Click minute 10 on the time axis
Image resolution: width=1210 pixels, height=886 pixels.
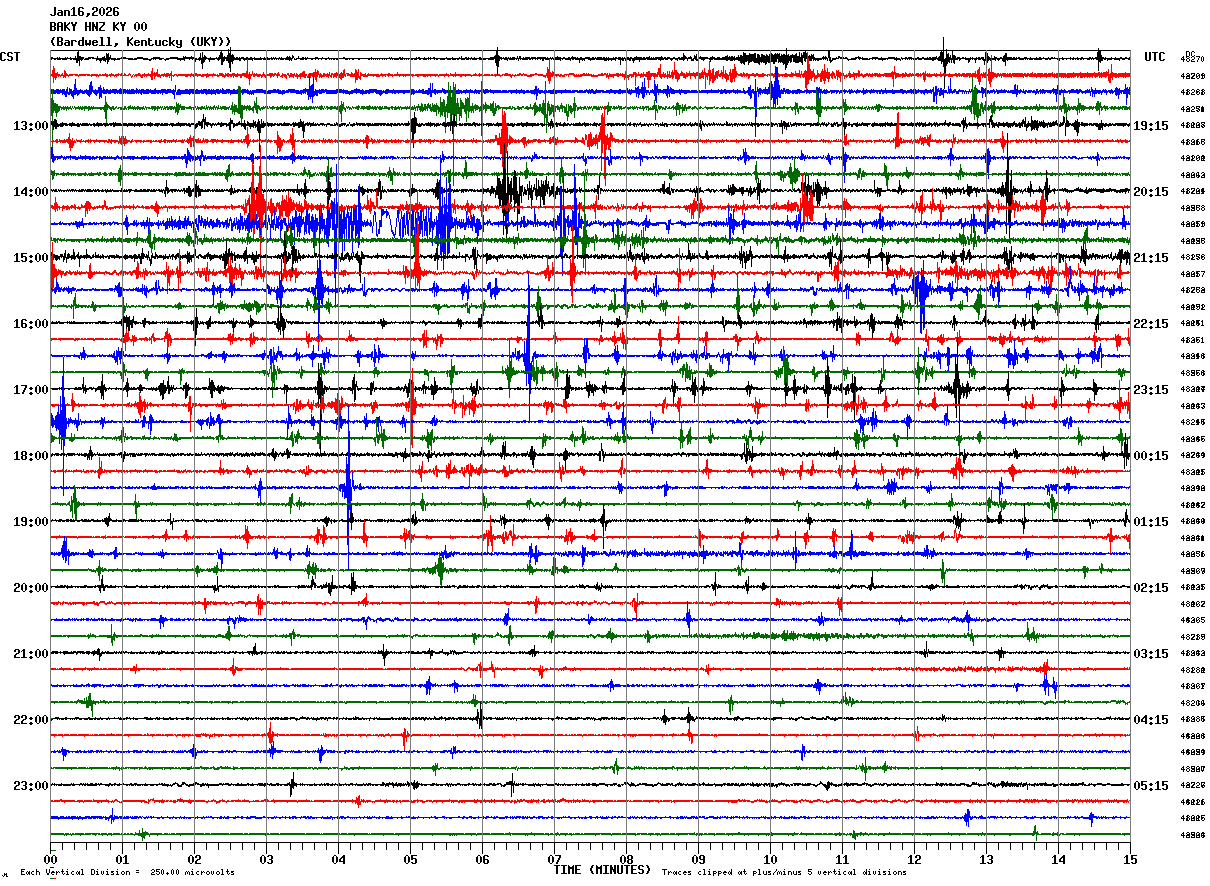click(770, 859)
